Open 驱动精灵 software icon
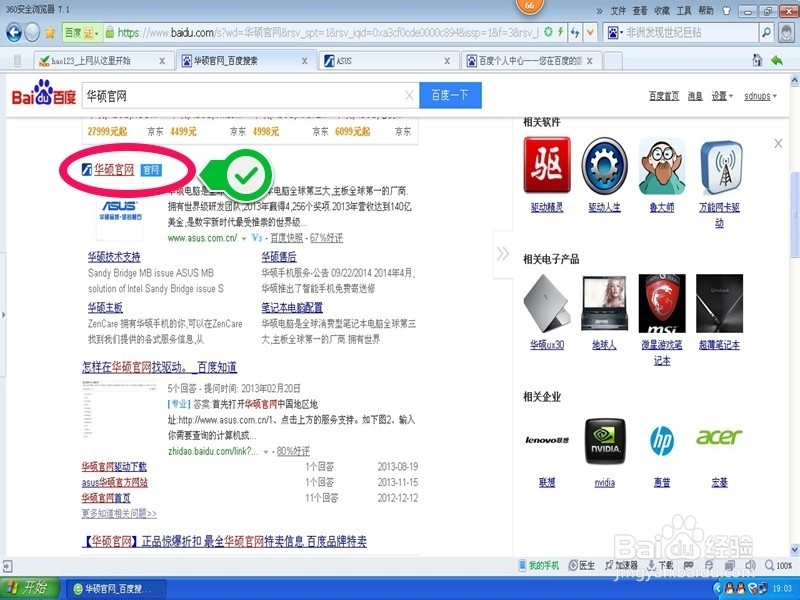The width and height of the screenshot is (800, 600). 547,165
